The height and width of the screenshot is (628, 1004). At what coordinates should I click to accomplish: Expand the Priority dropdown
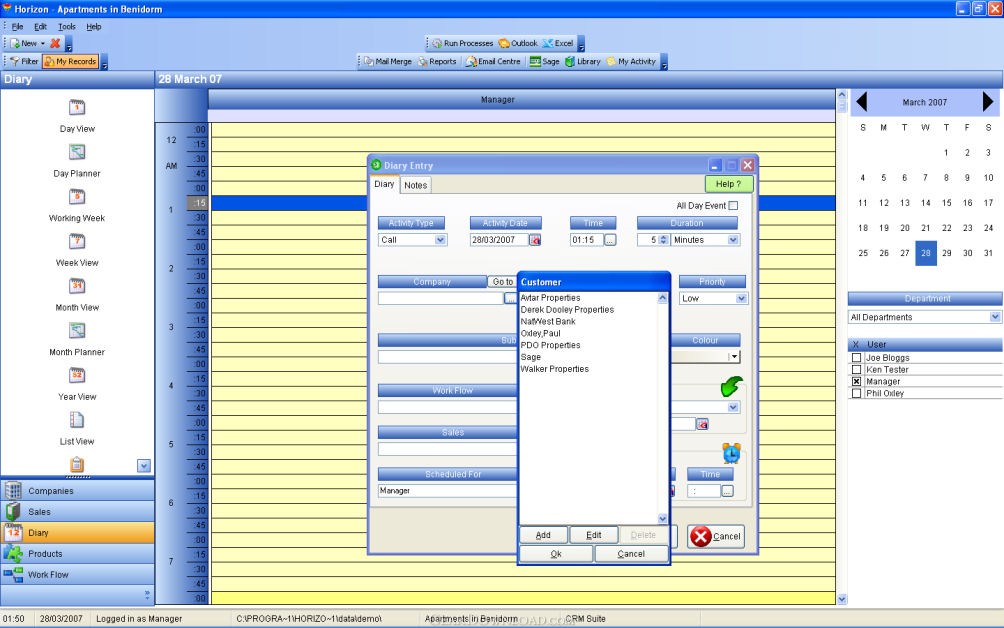coord(741,298)
